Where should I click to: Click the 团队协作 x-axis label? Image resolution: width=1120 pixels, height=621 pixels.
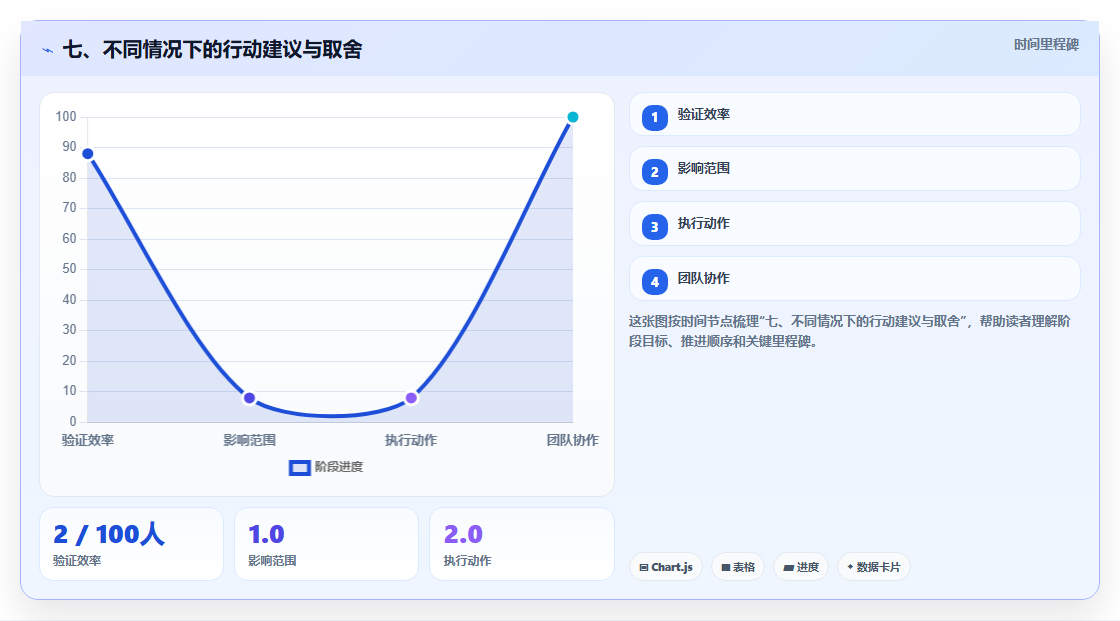(573, 440)
